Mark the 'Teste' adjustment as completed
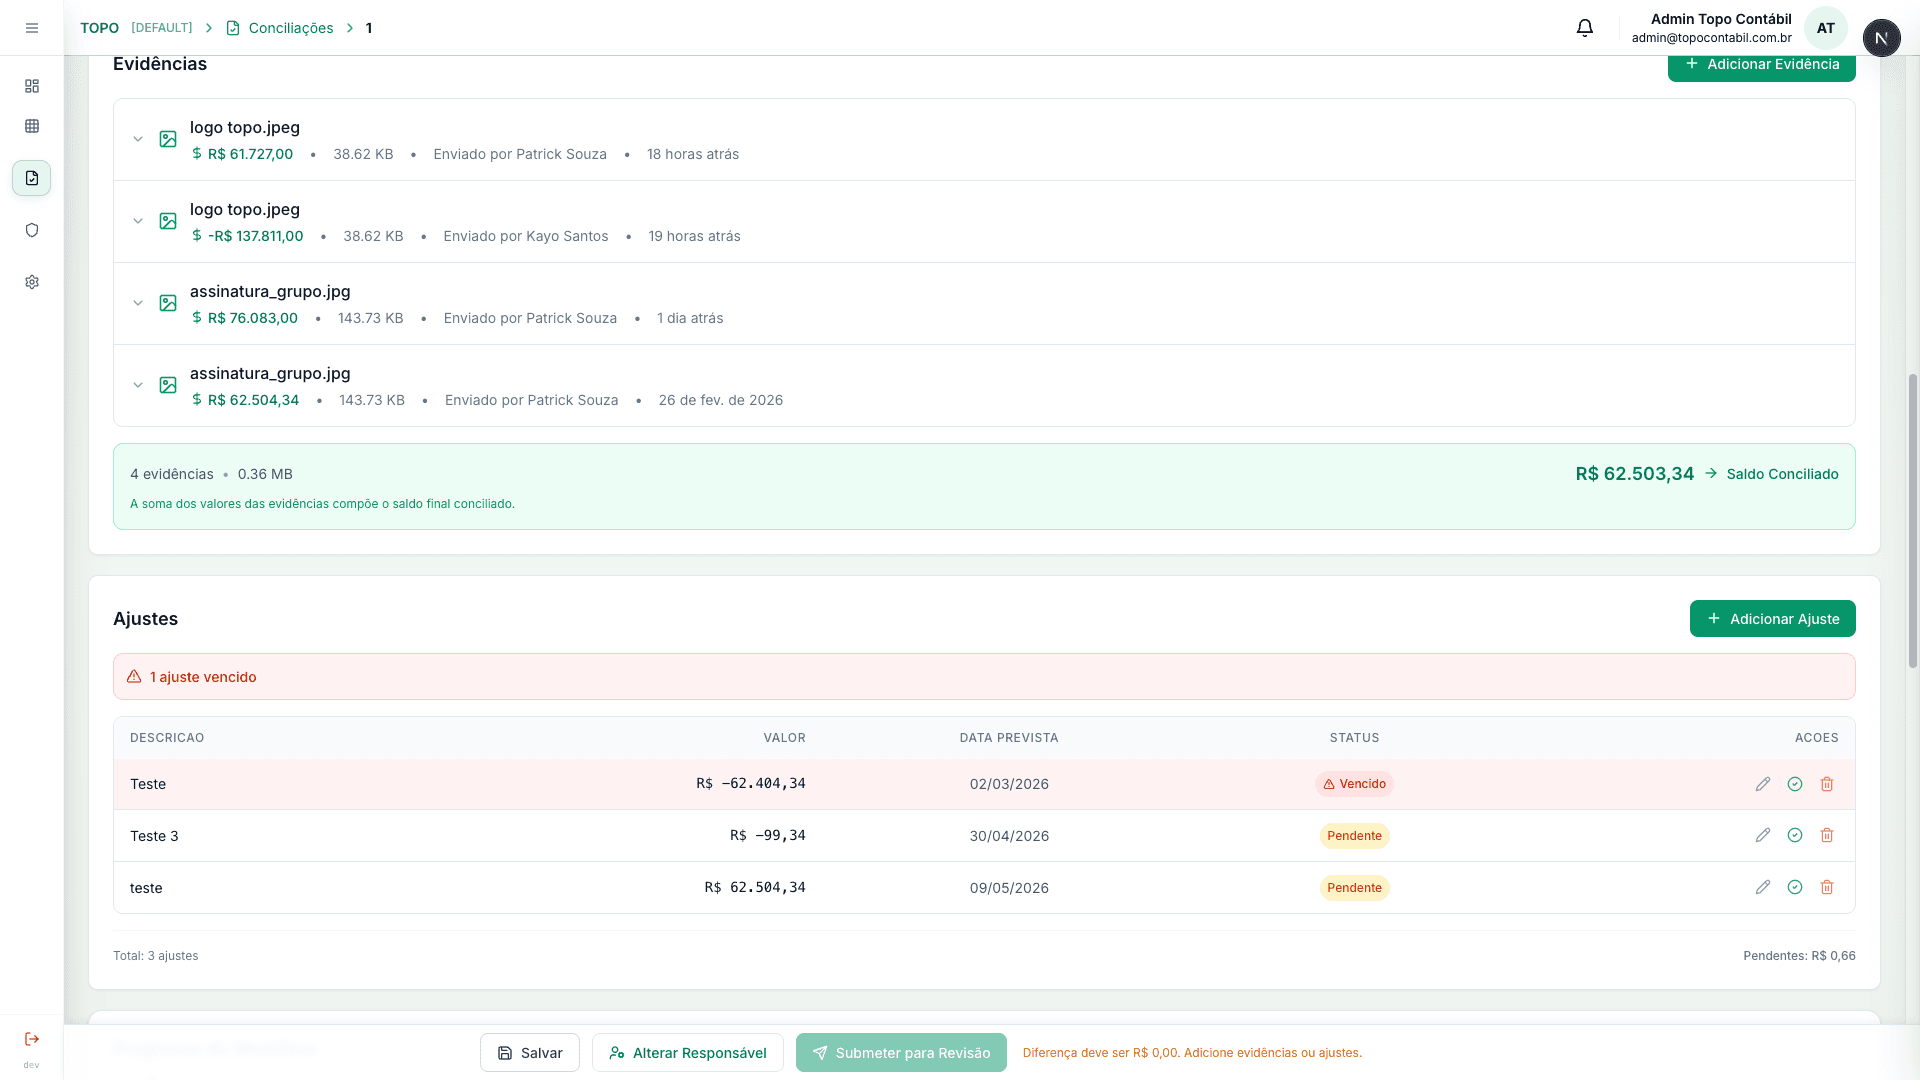The height and width of the screenshot is (1080, 1920). (x=1794, y=784)
